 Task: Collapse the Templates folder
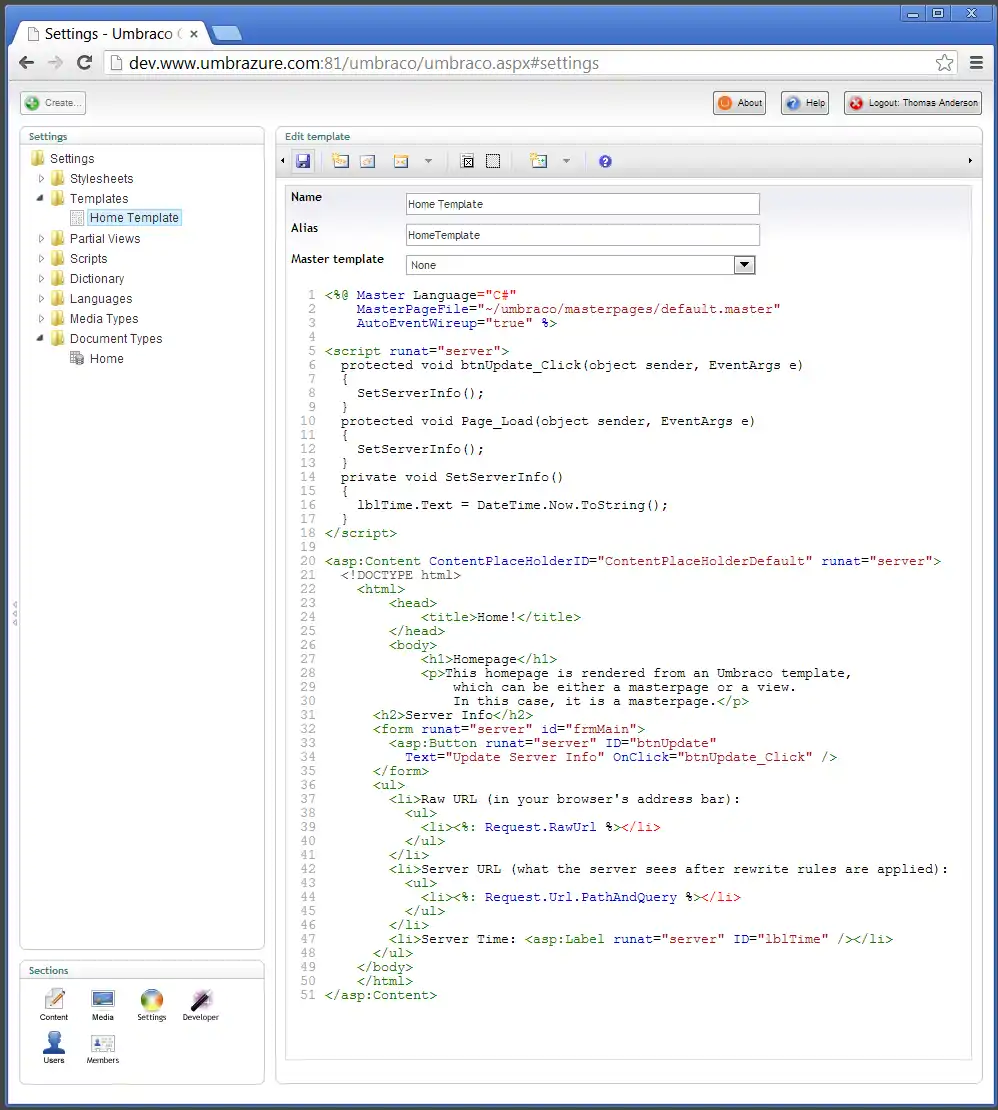click(40, 198)
